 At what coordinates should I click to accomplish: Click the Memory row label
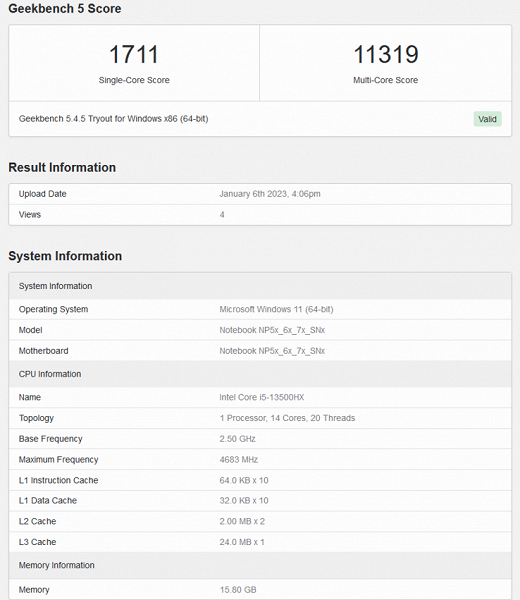coord(34,590)
